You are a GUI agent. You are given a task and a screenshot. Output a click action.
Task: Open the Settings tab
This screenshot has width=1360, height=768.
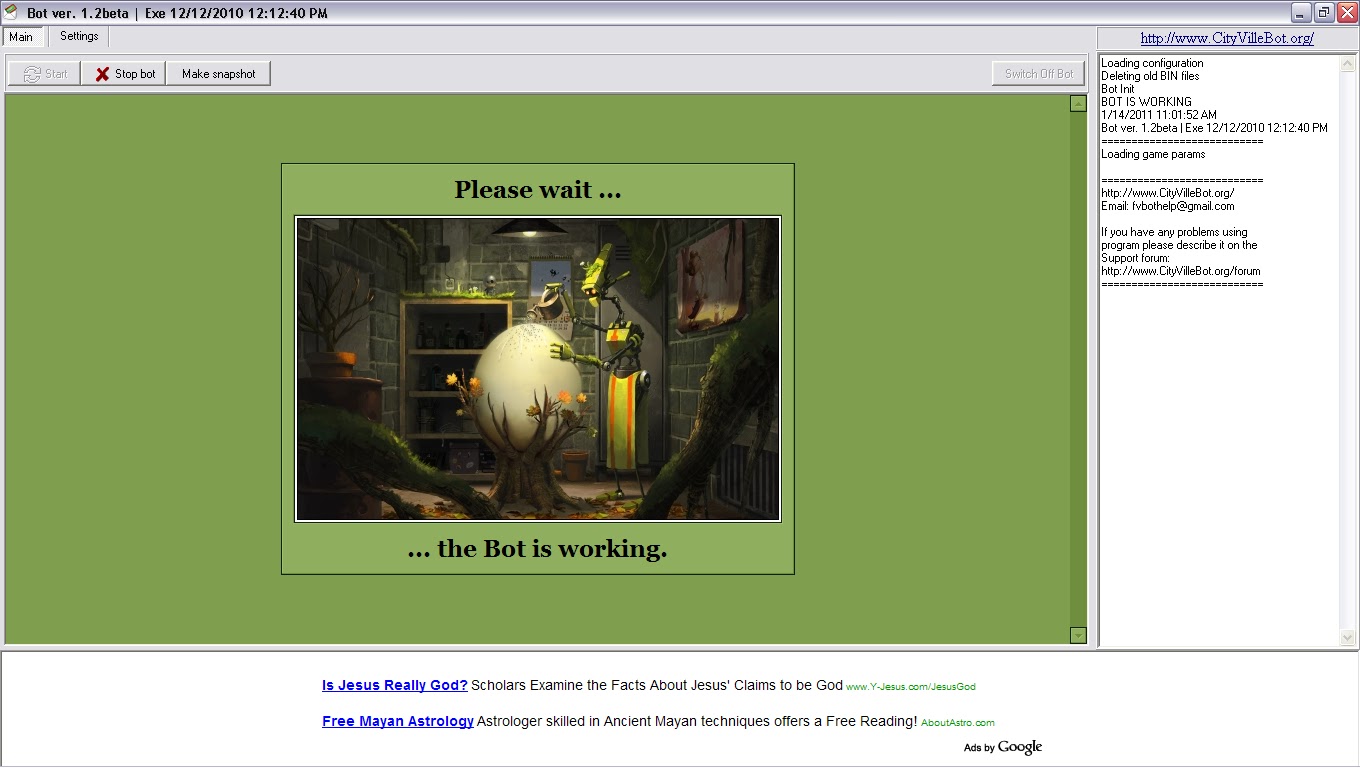pyautogui.click(x=79, y=36)
